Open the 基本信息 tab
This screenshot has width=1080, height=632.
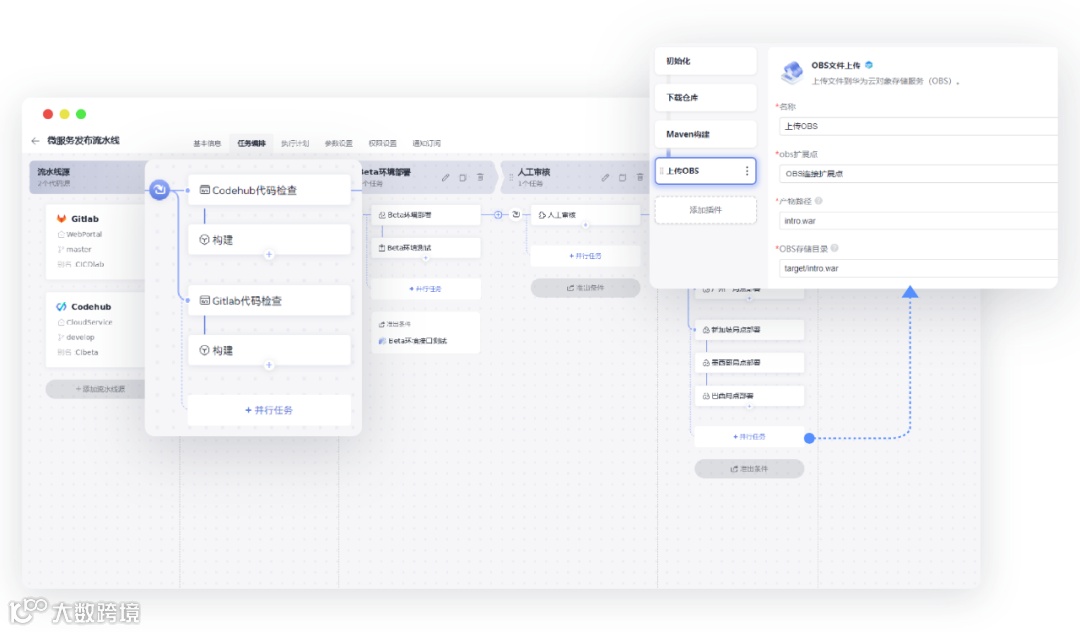(x=207, y=143)
